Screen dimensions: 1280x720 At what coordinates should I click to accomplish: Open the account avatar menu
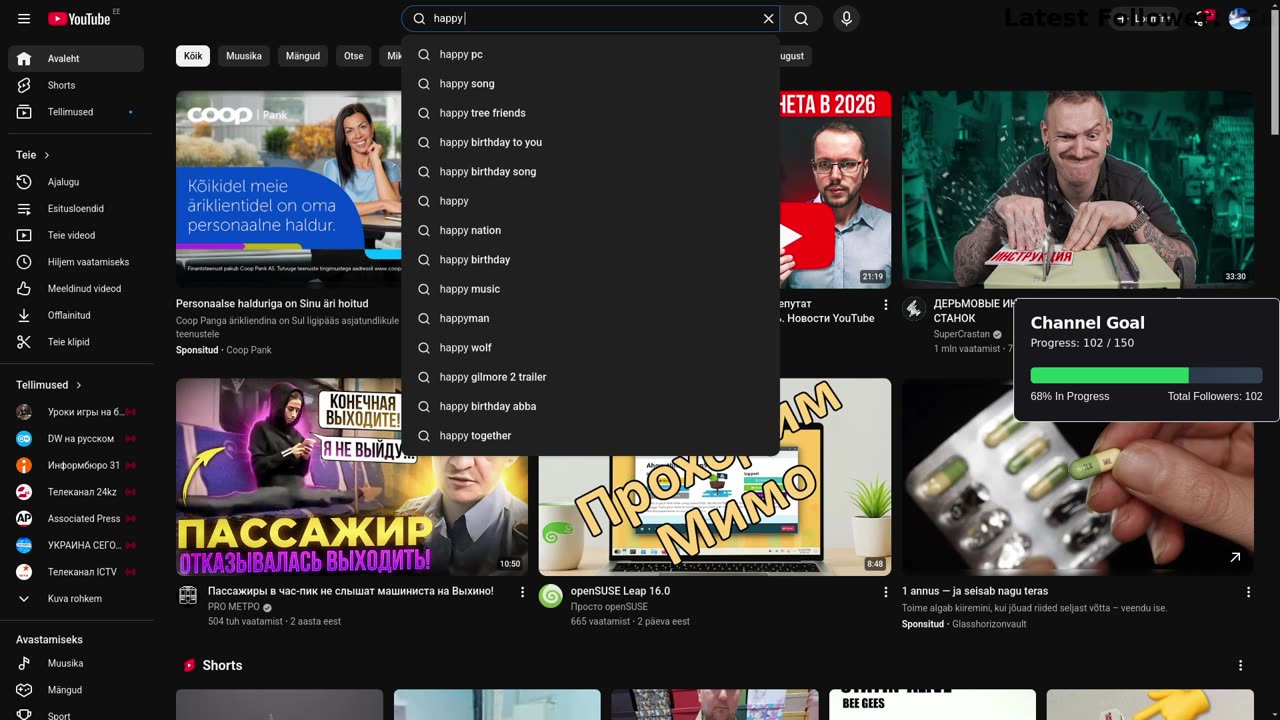(x=1239, y=19)
